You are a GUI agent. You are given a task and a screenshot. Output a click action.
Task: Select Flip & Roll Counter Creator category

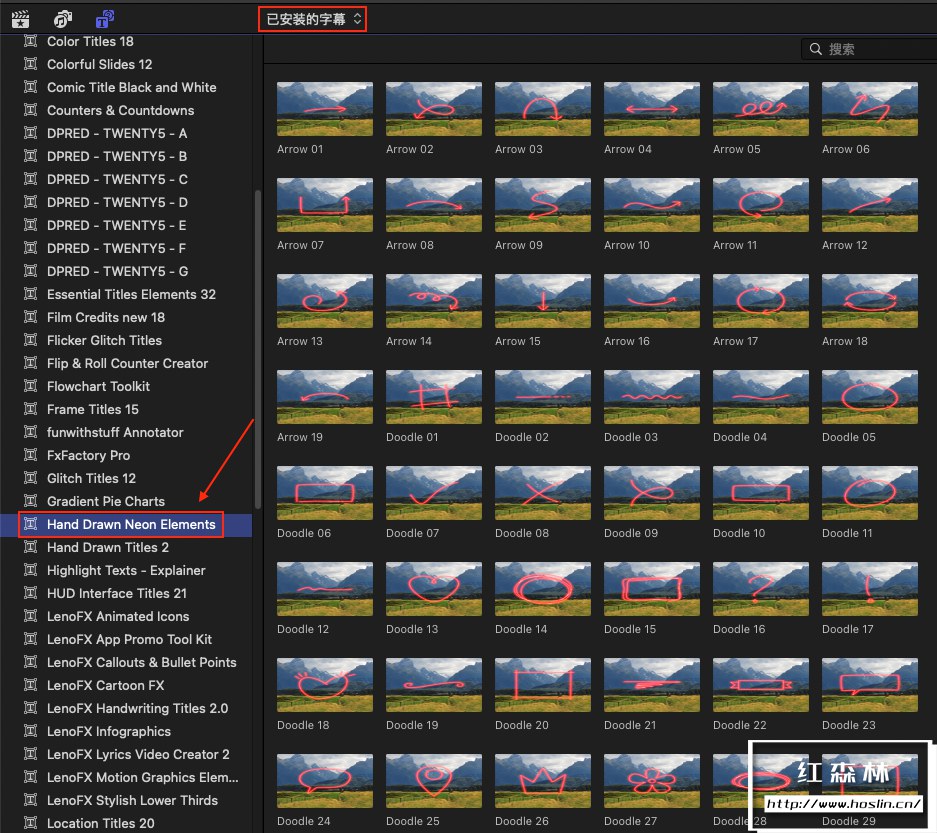pos(127,363)
